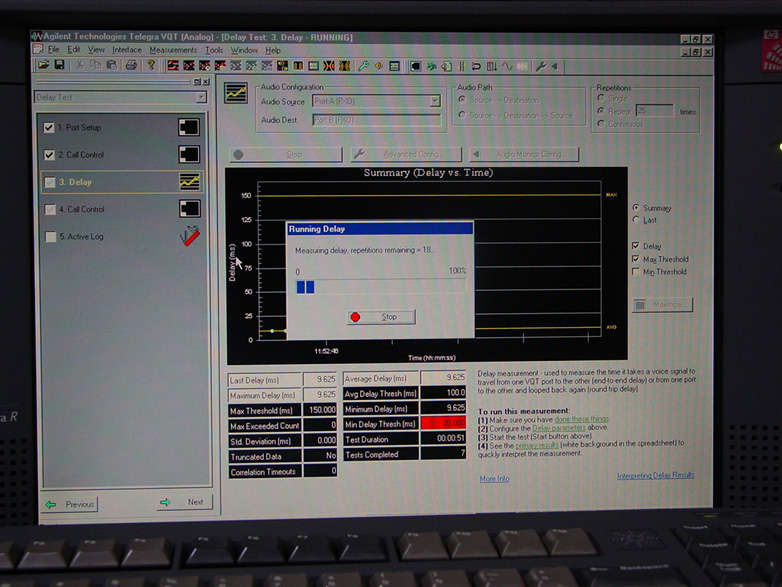The height and width of the screenshot is (587, 782).
Task: Click the Copy toolbar icon
Action: point(95,65)
